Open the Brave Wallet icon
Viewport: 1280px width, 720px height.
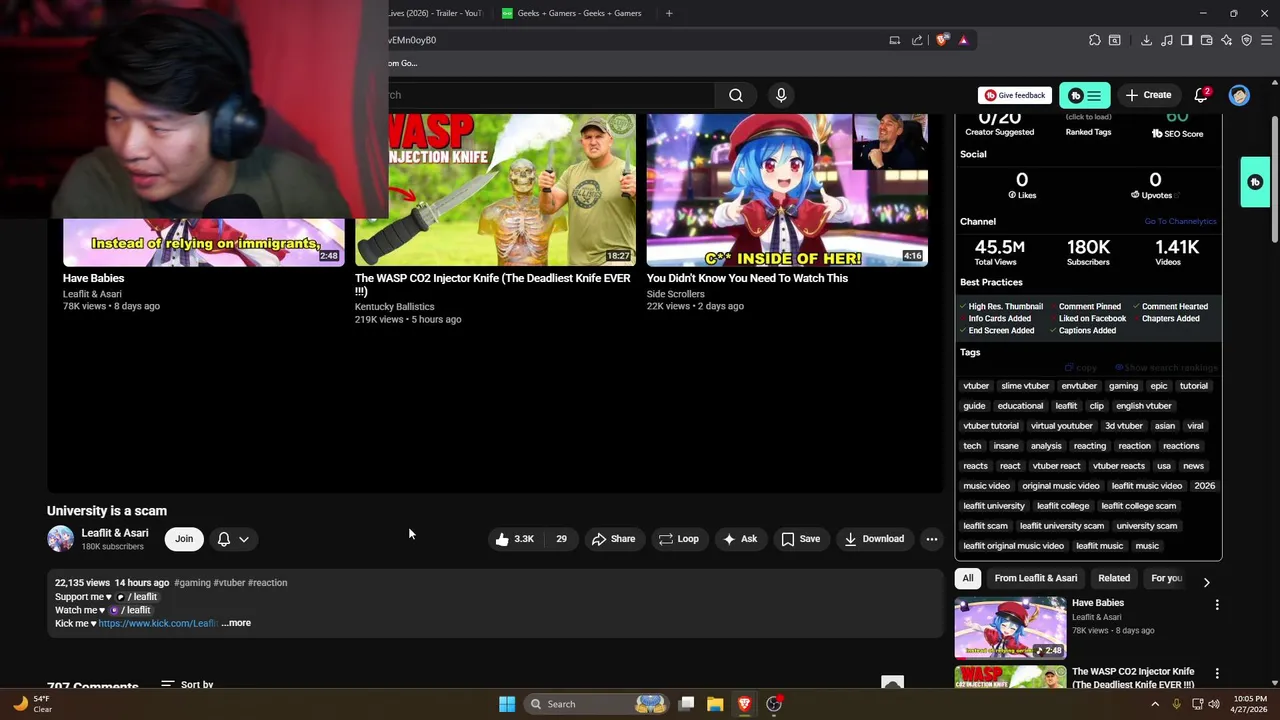pyautogui.click(x=1206, y=40)
